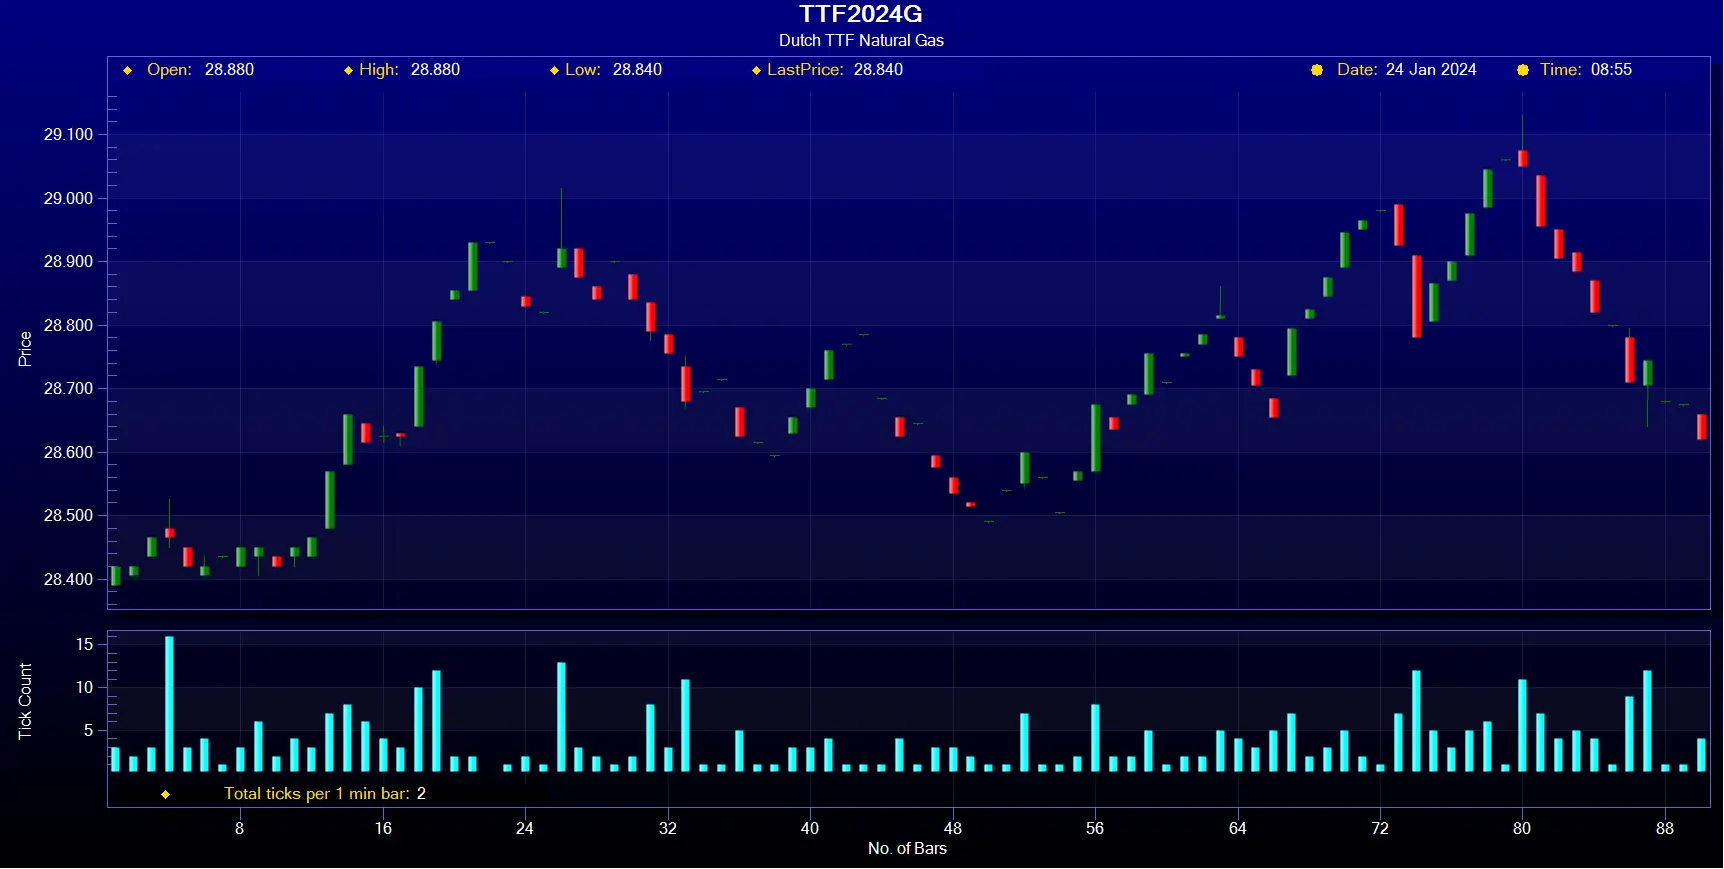The width and height of the screenshot is (1724, 869).
Task: Click bar number 72 on the x-axis
Action: [1380, 828]
